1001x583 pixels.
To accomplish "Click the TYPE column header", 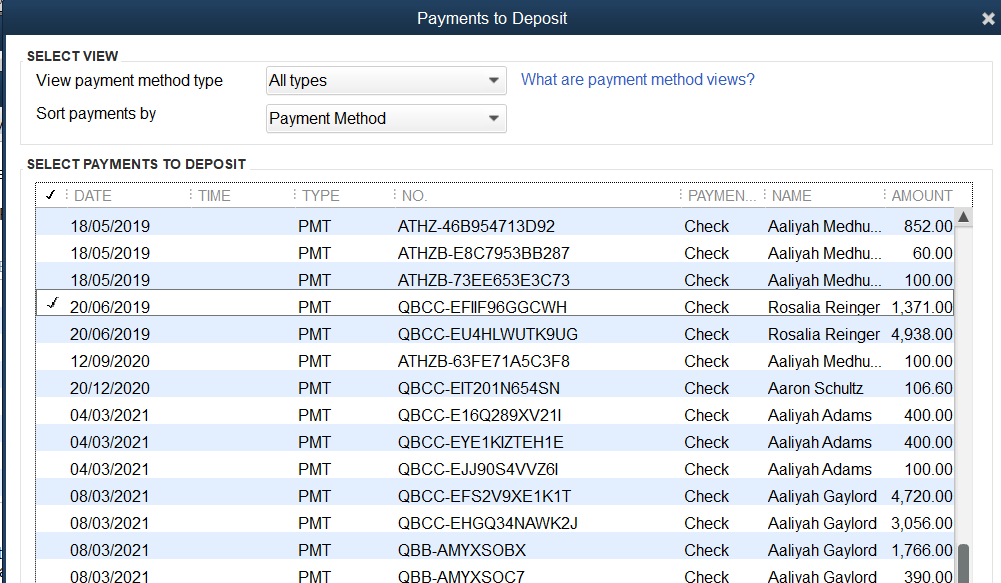I will tap(321, 196).
